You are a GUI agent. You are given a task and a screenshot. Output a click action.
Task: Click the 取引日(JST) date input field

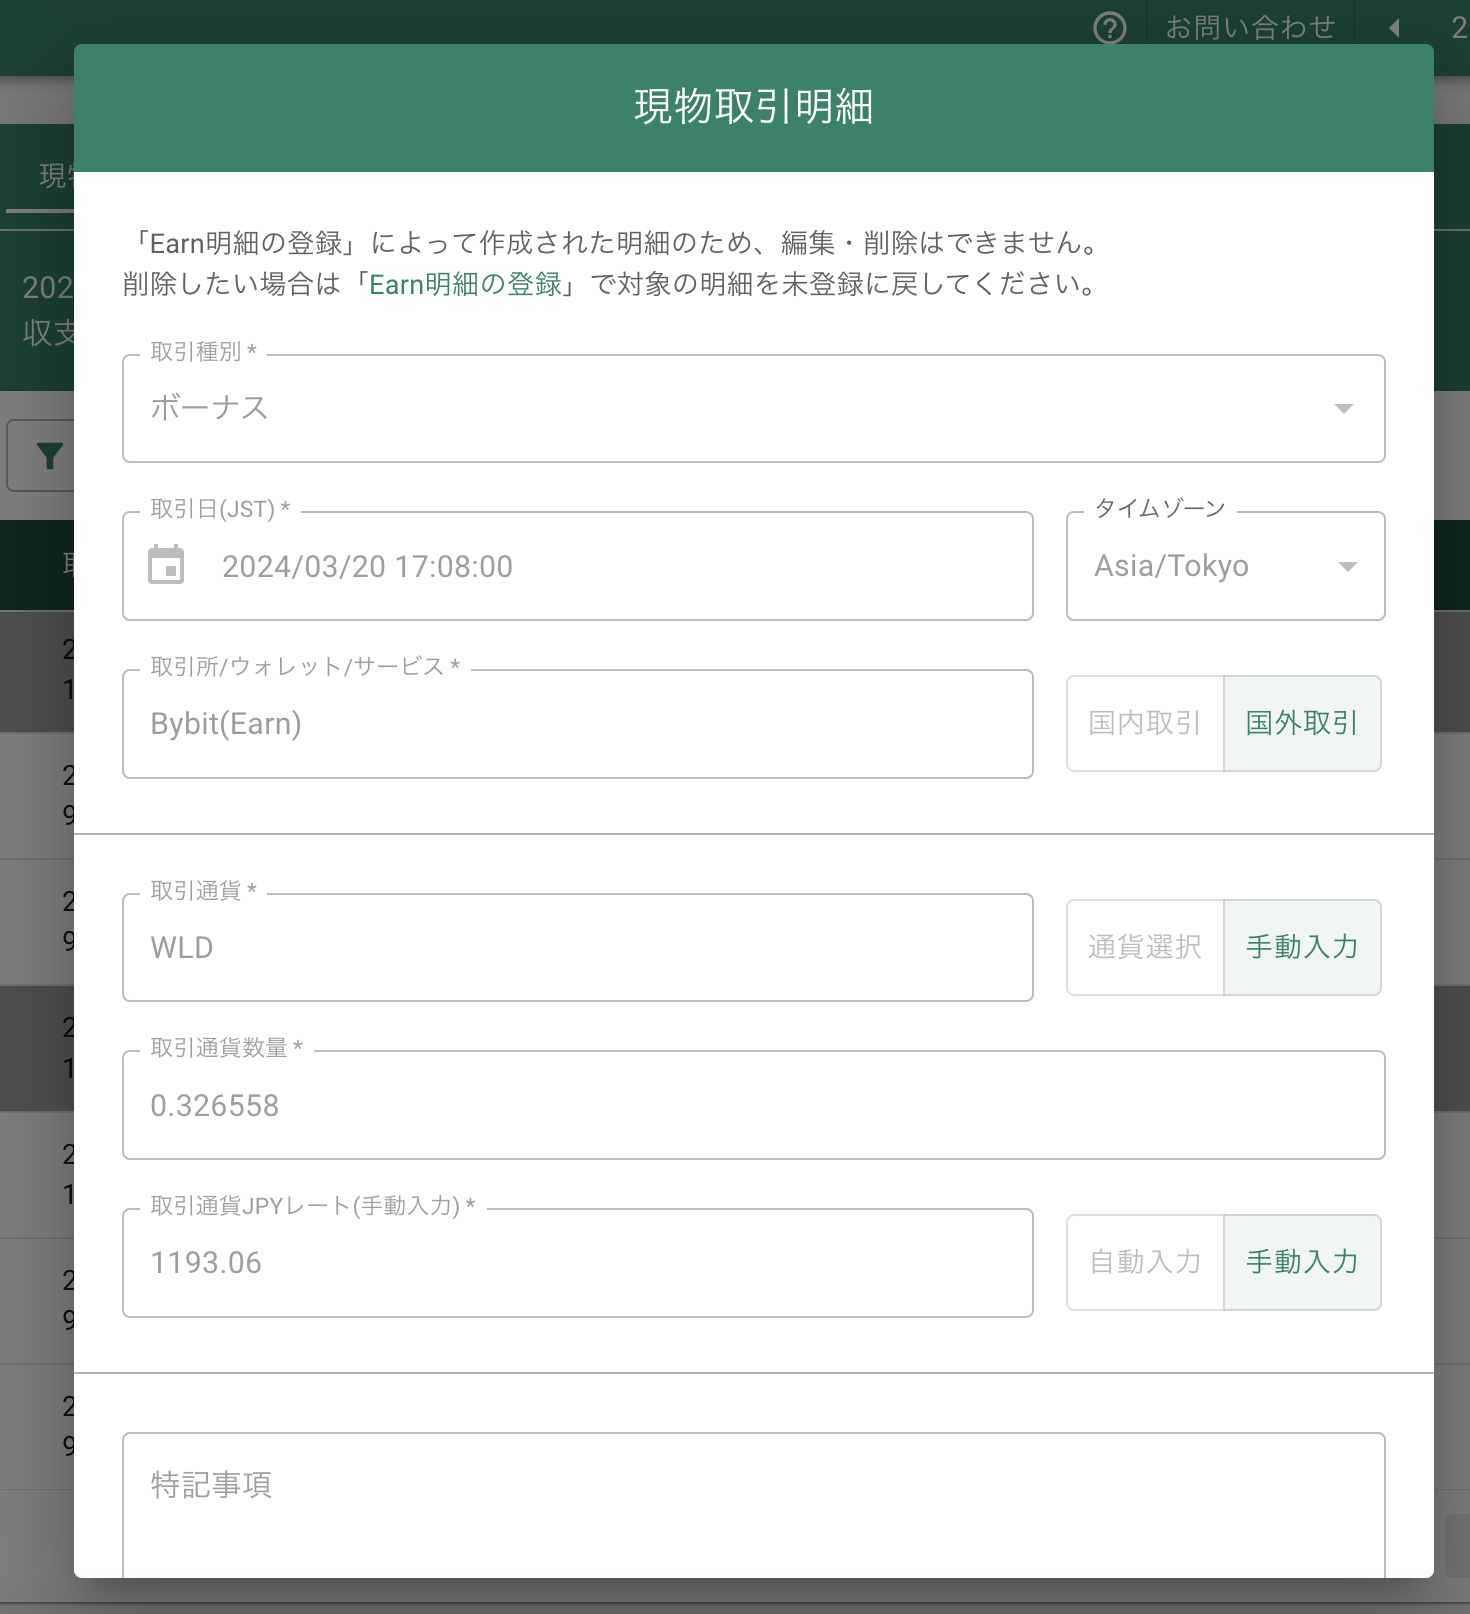pyautogui.click(x=577, y=566)
